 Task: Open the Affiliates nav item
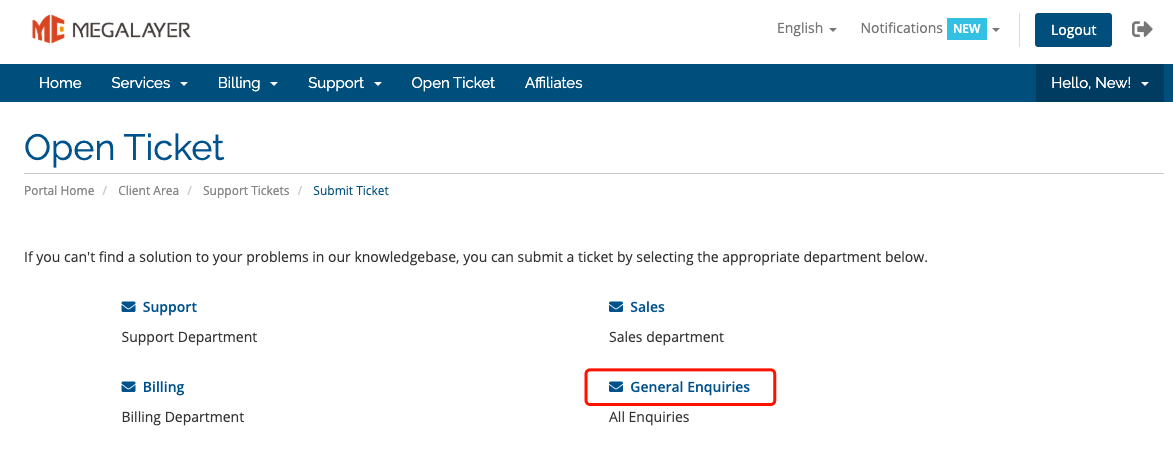coord(554,83)
